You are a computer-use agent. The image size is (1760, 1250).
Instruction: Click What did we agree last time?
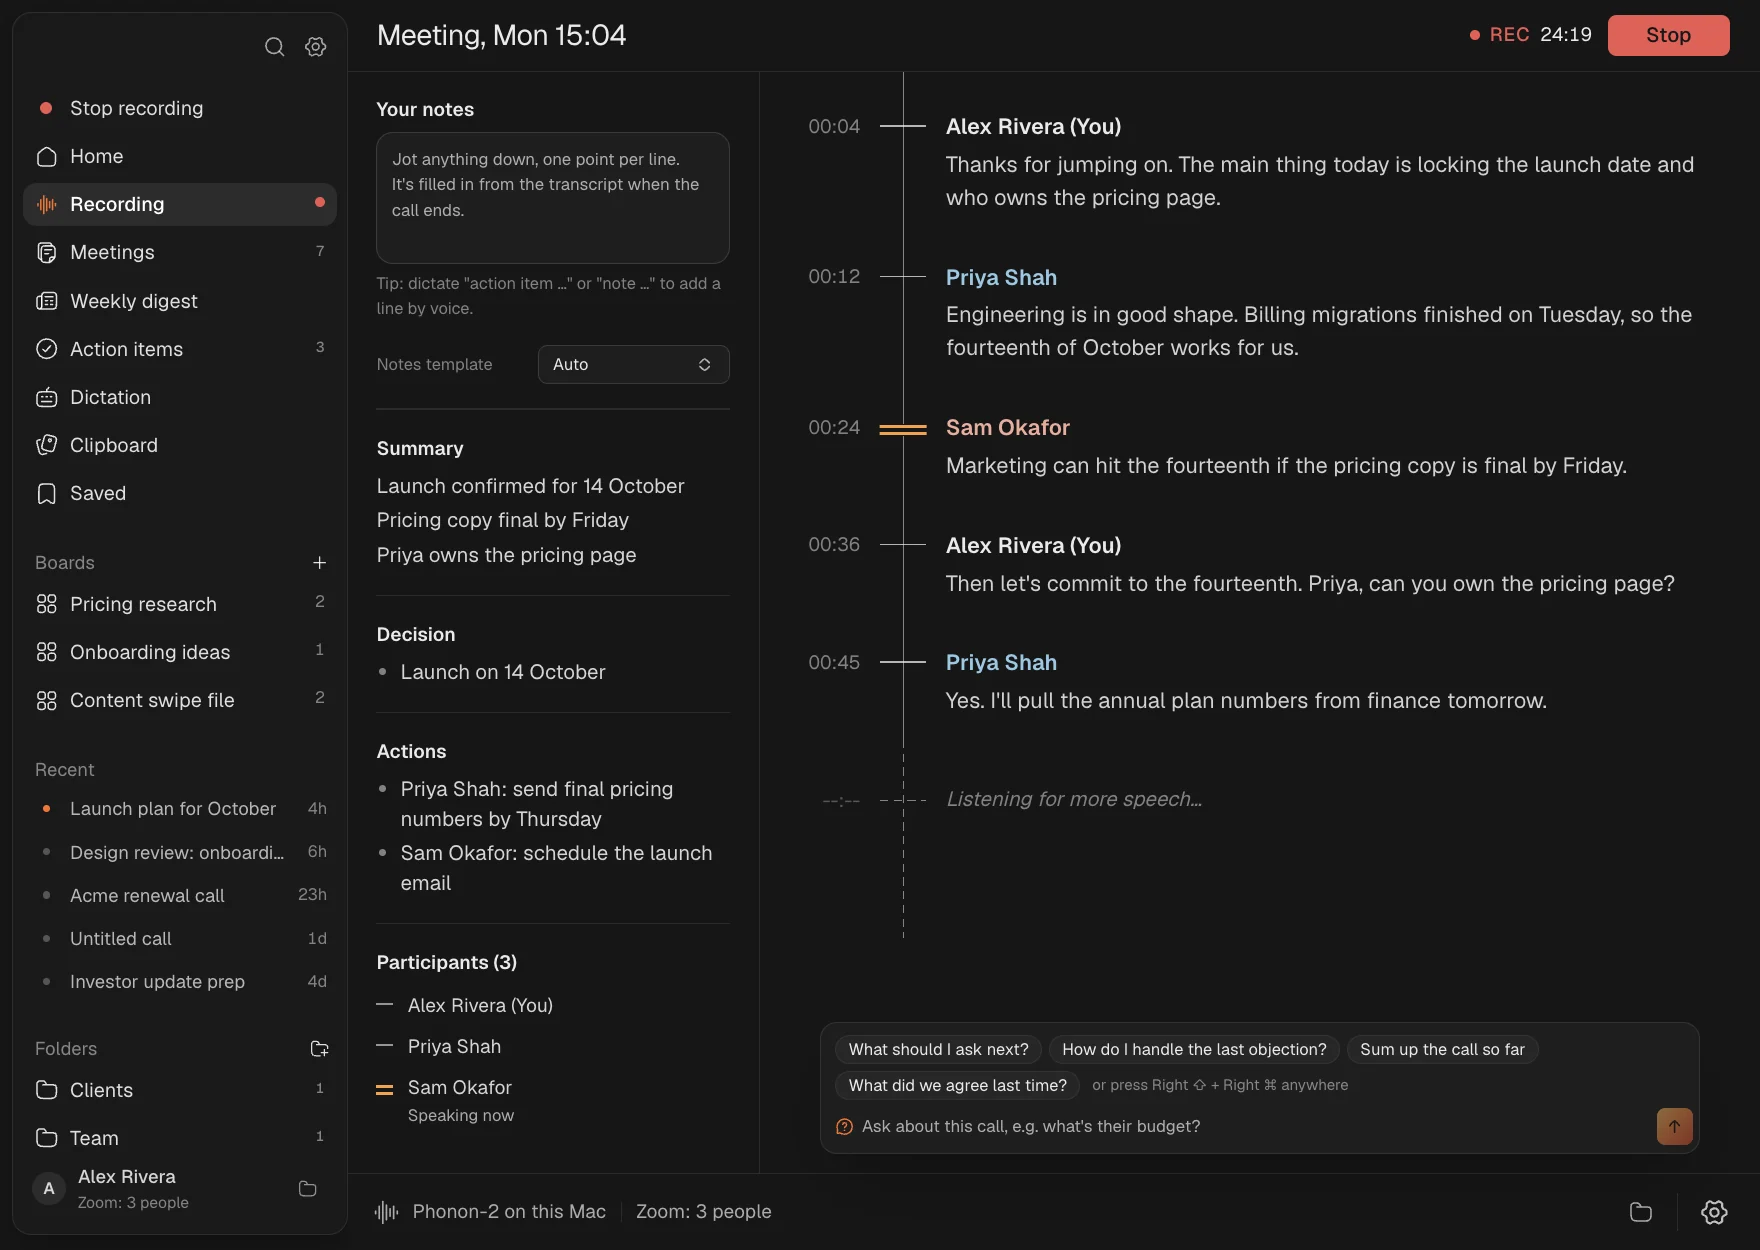957,1085
